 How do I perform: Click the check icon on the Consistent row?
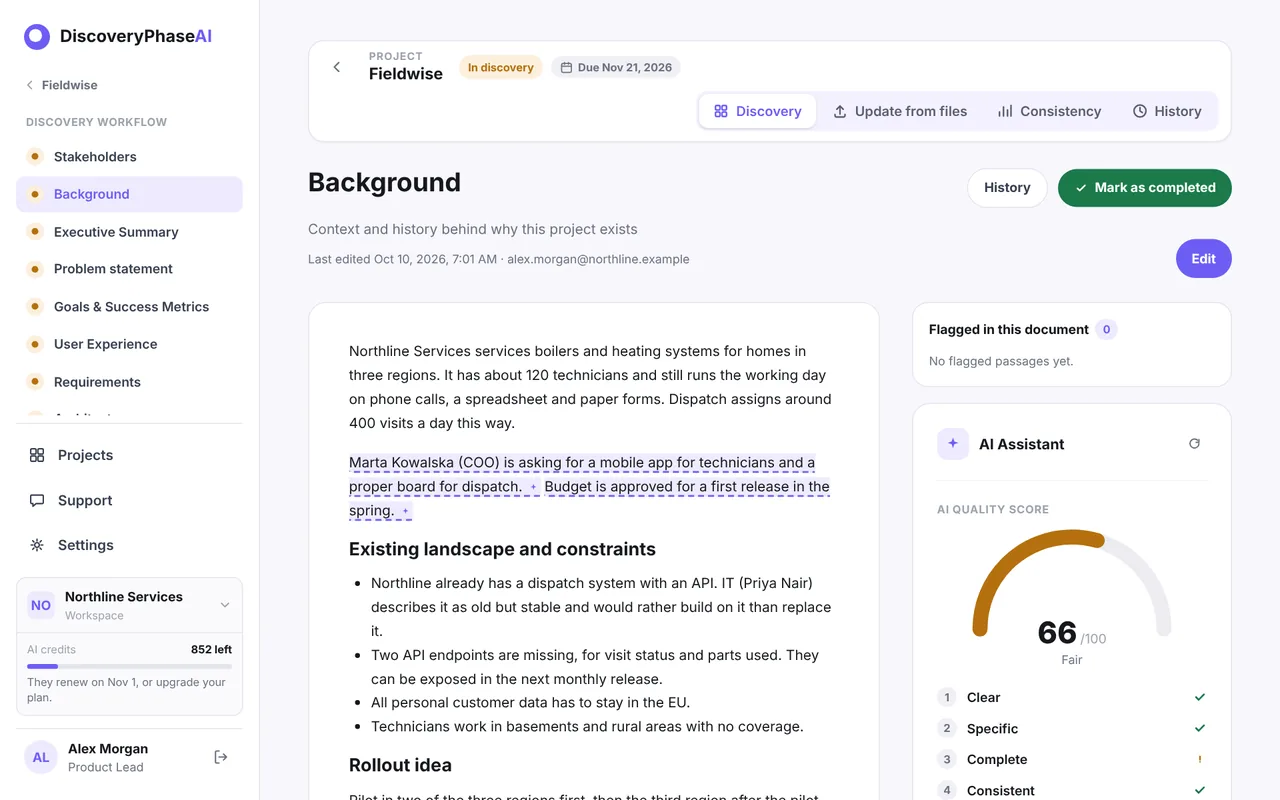coord(1200,790)
